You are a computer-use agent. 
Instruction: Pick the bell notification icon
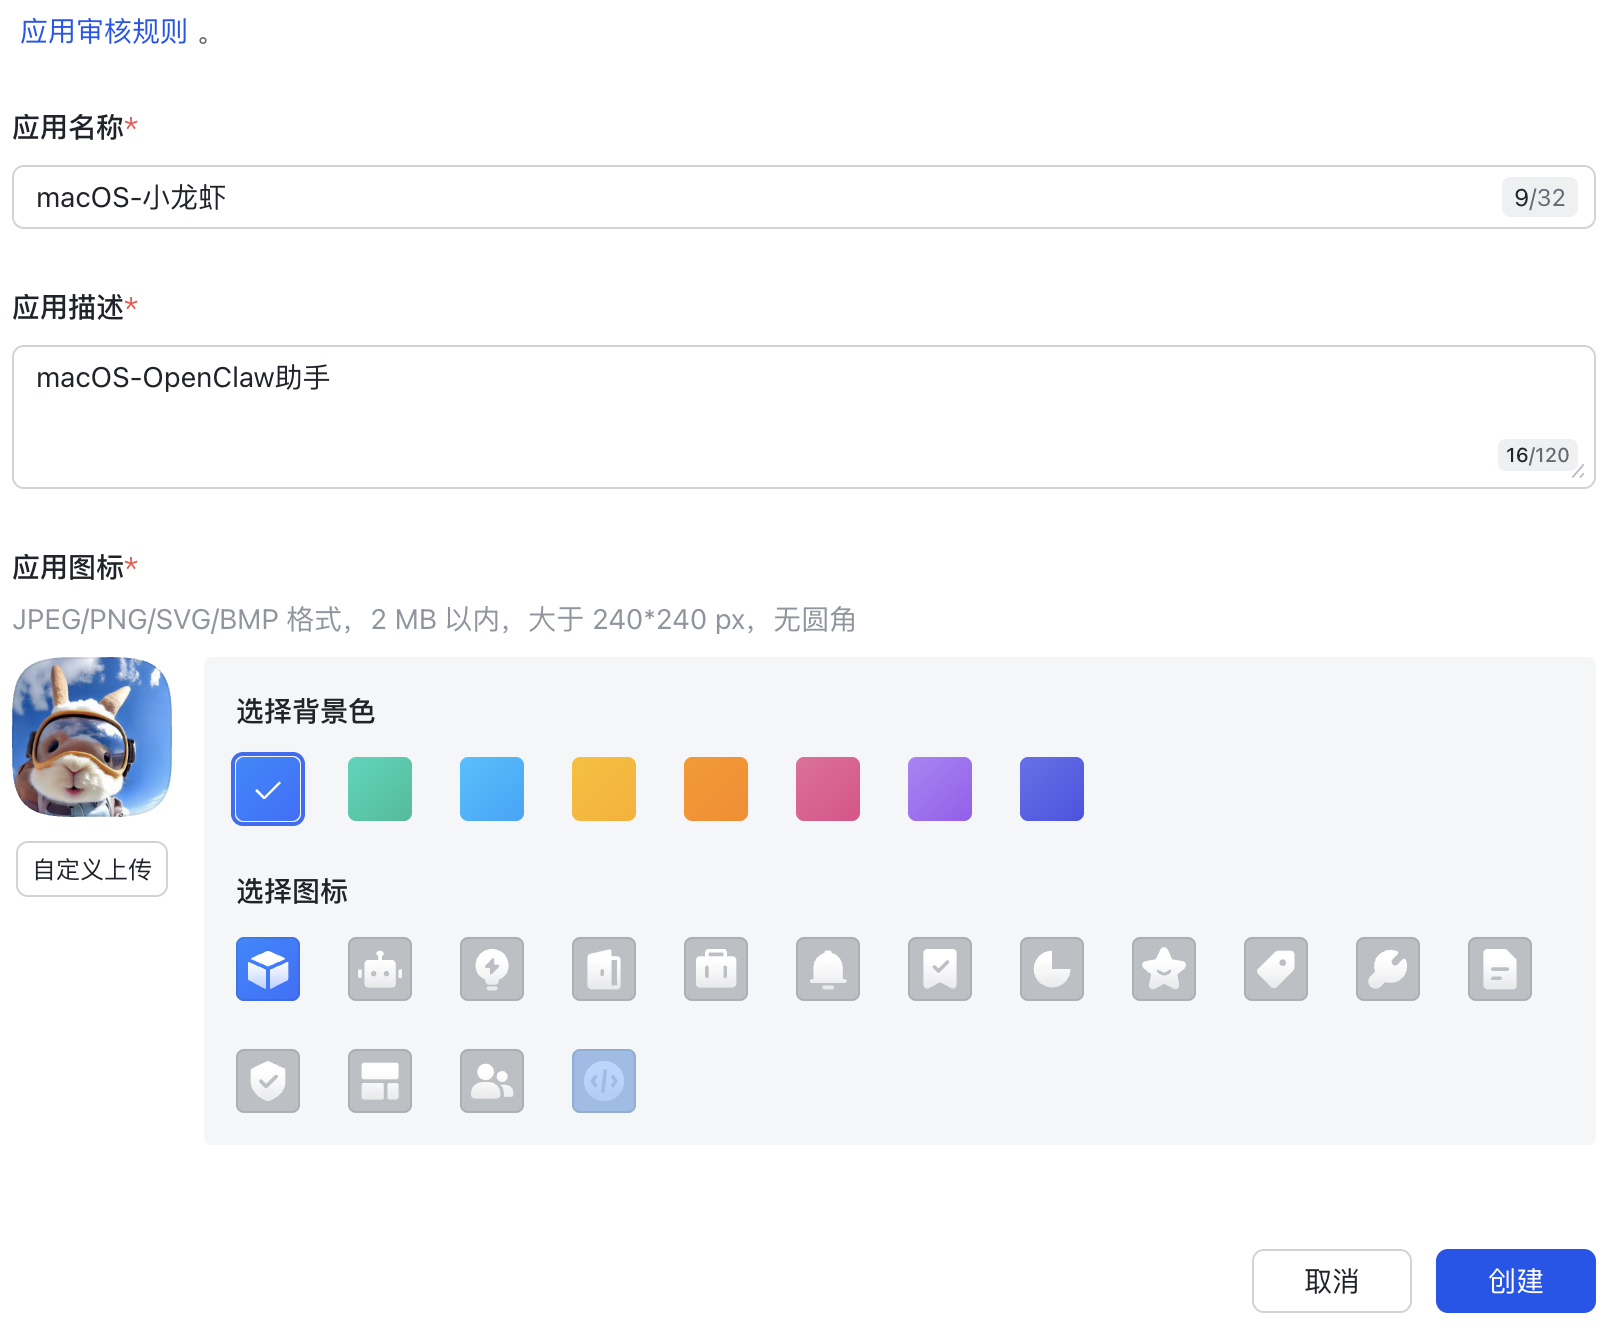pyautogui.click(x=828, y=969)
